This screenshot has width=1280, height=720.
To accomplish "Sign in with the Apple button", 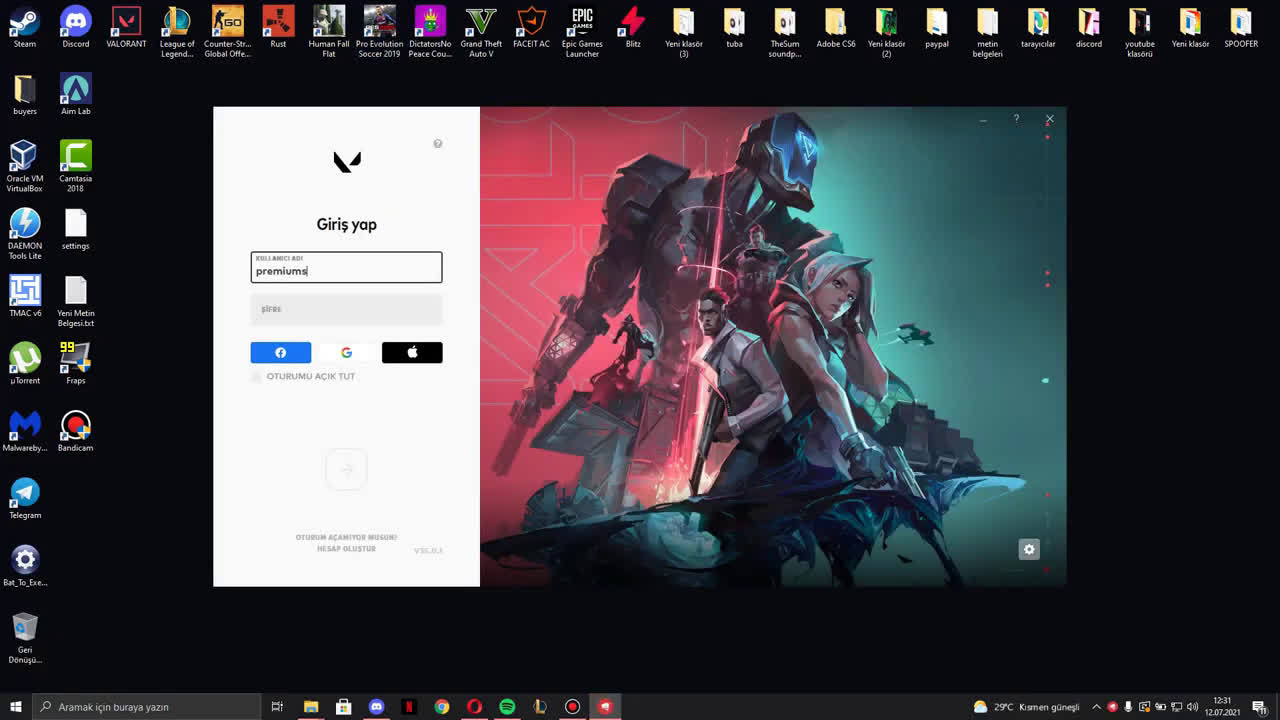I will click(x=412, y=352).
